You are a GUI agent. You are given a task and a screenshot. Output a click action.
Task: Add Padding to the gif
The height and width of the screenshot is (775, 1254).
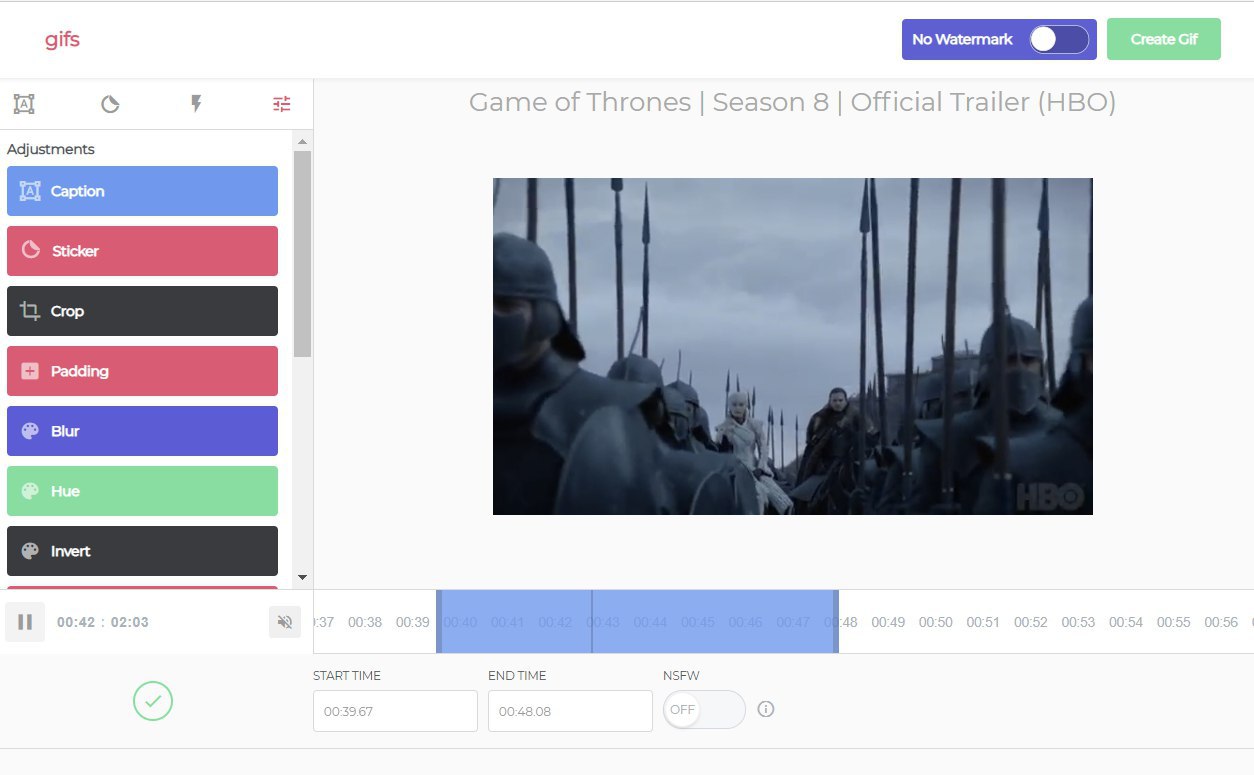[x=142, y=371]
